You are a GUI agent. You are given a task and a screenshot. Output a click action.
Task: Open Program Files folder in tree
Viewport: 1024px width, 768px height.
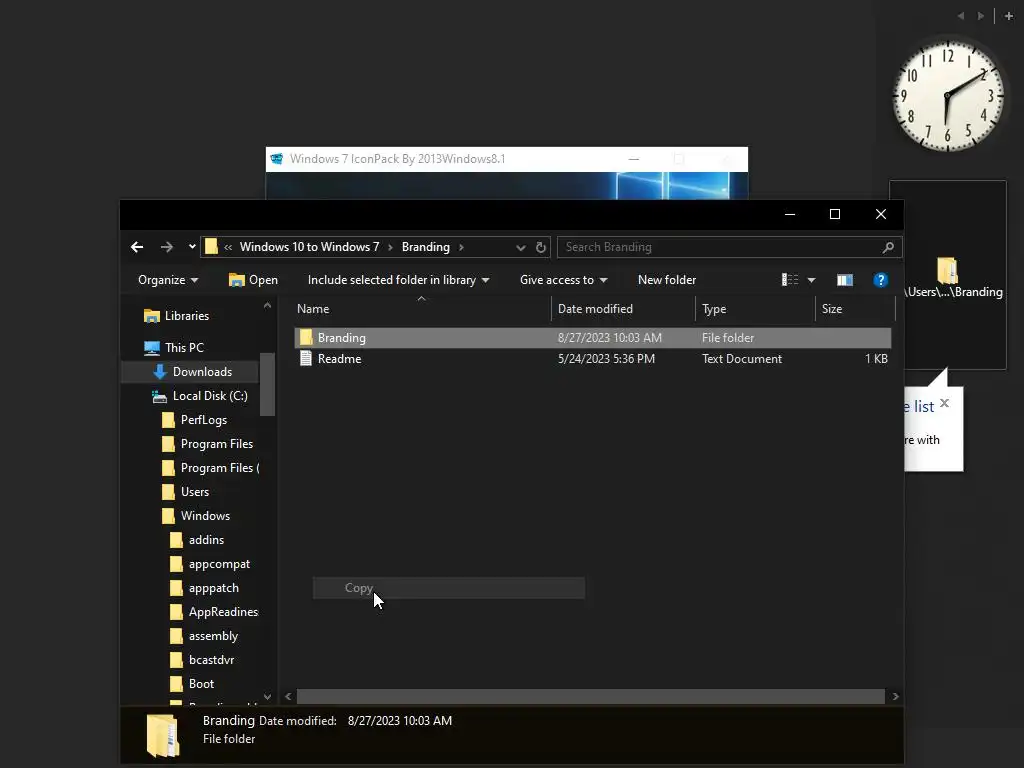(x=207, y=444)
